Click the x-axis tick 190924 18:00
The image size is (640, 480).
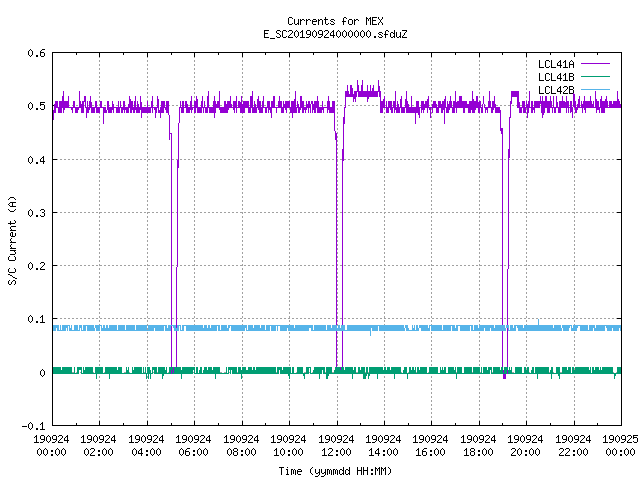click(478, 446)
